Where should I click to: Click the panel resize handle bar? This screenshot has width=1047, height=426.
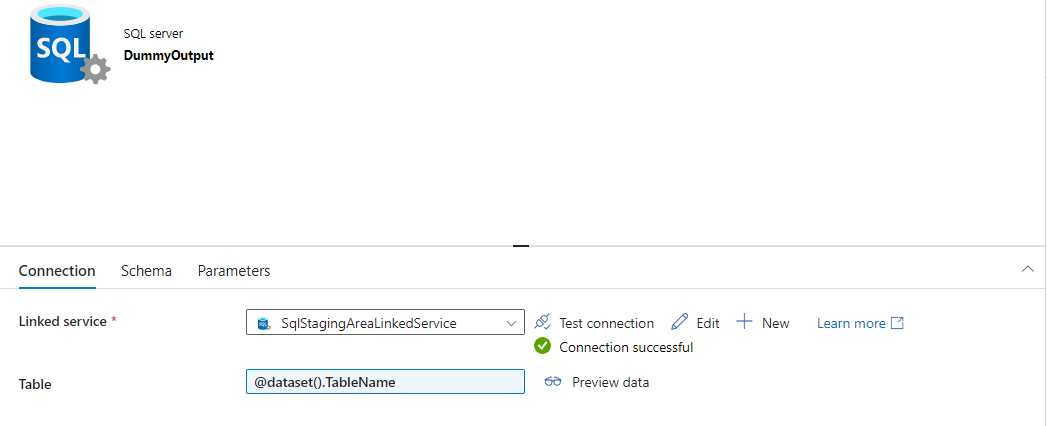click(521, 246)
